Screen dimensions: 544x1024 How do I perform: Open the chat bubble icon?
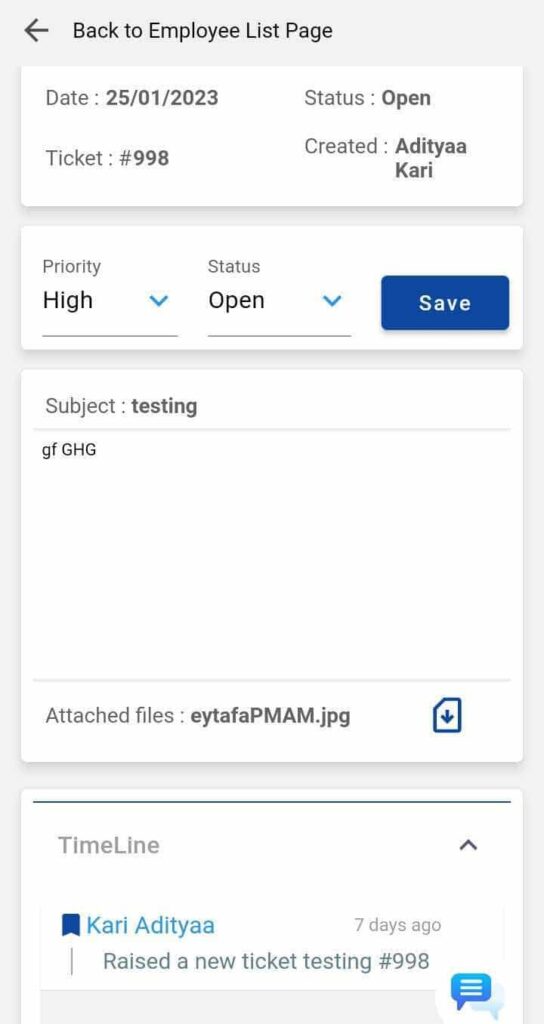(x=472, y=993)
